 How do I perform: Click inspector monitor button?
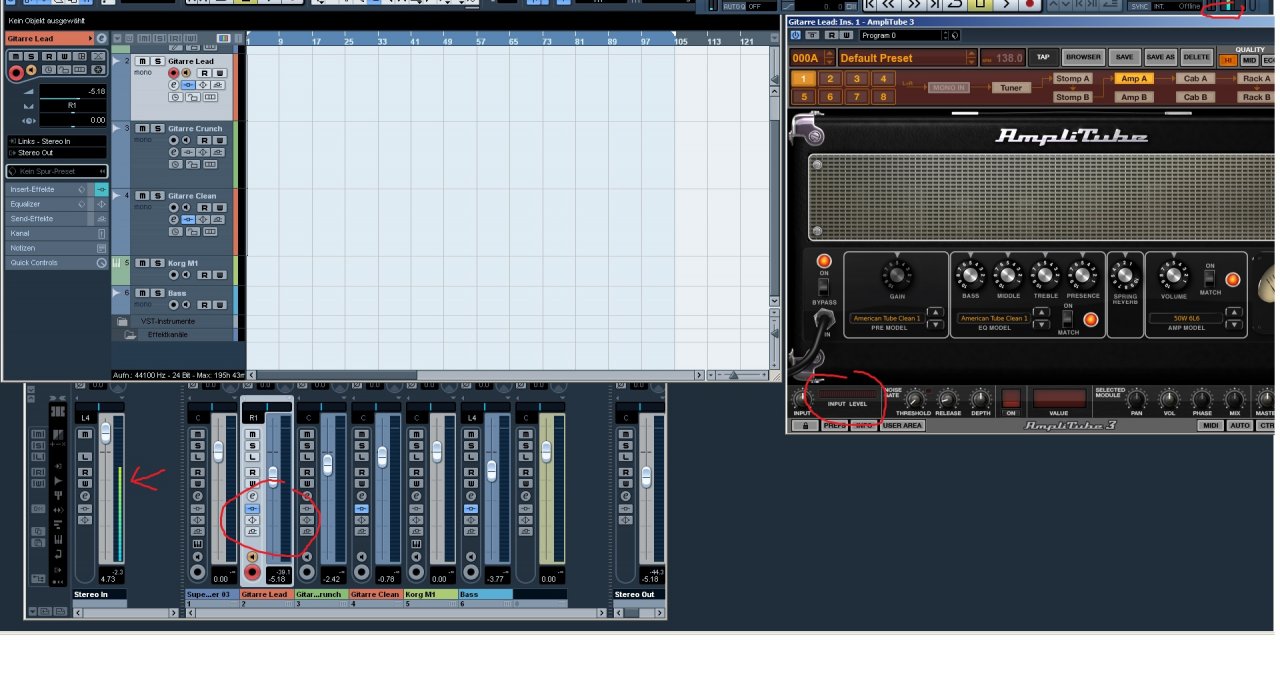click(30, 69)
